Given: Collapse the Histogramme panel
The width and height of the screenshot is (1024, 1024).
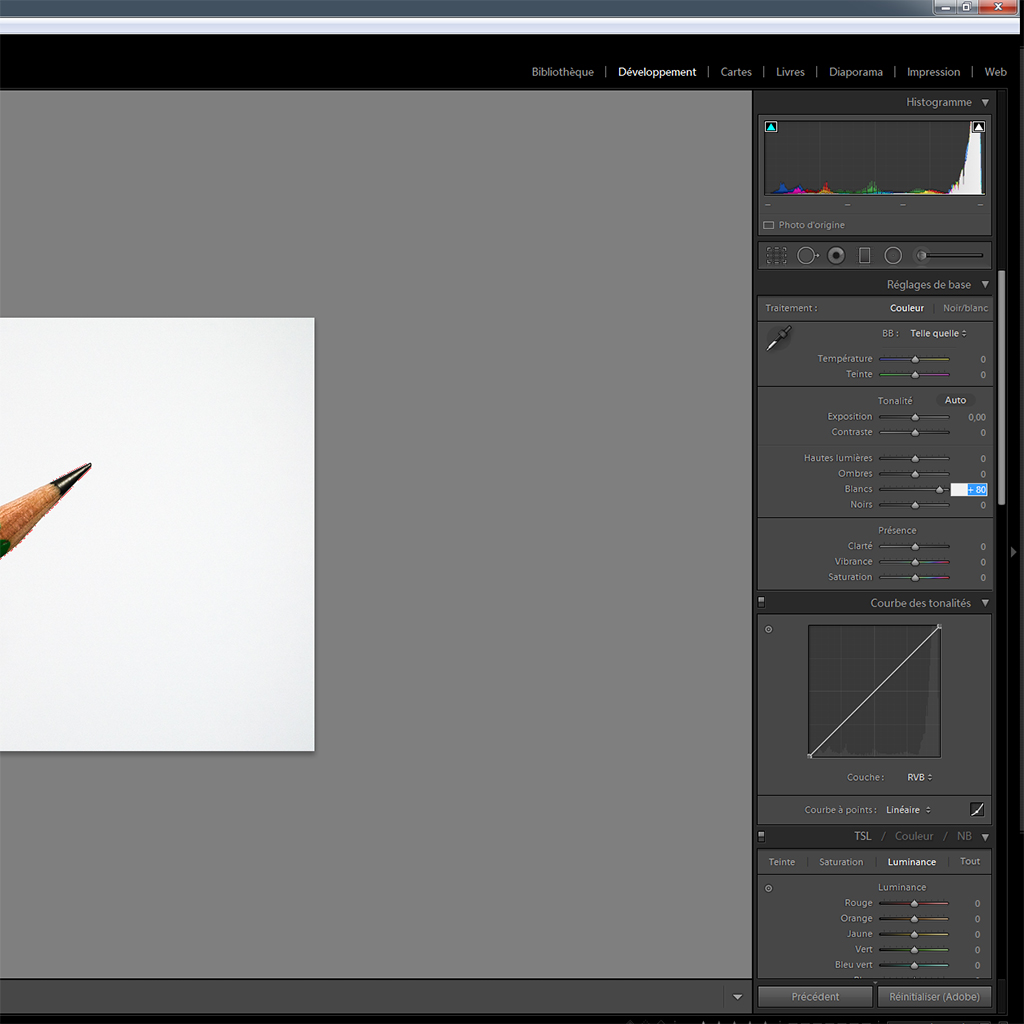Looking at the screenshot, I should click(985, 102).
